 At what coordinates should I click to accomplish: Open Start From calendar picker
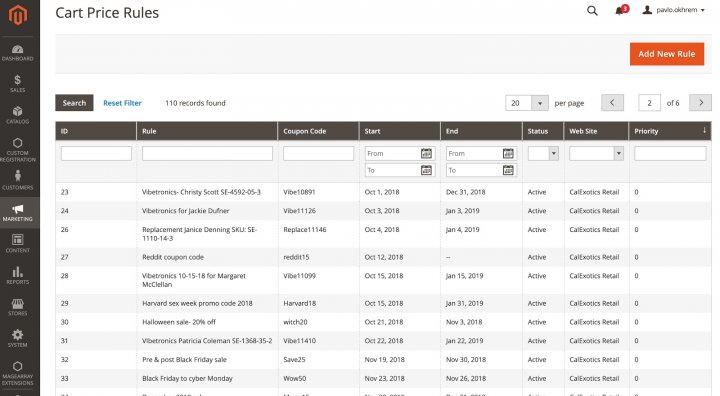point(426,153)
